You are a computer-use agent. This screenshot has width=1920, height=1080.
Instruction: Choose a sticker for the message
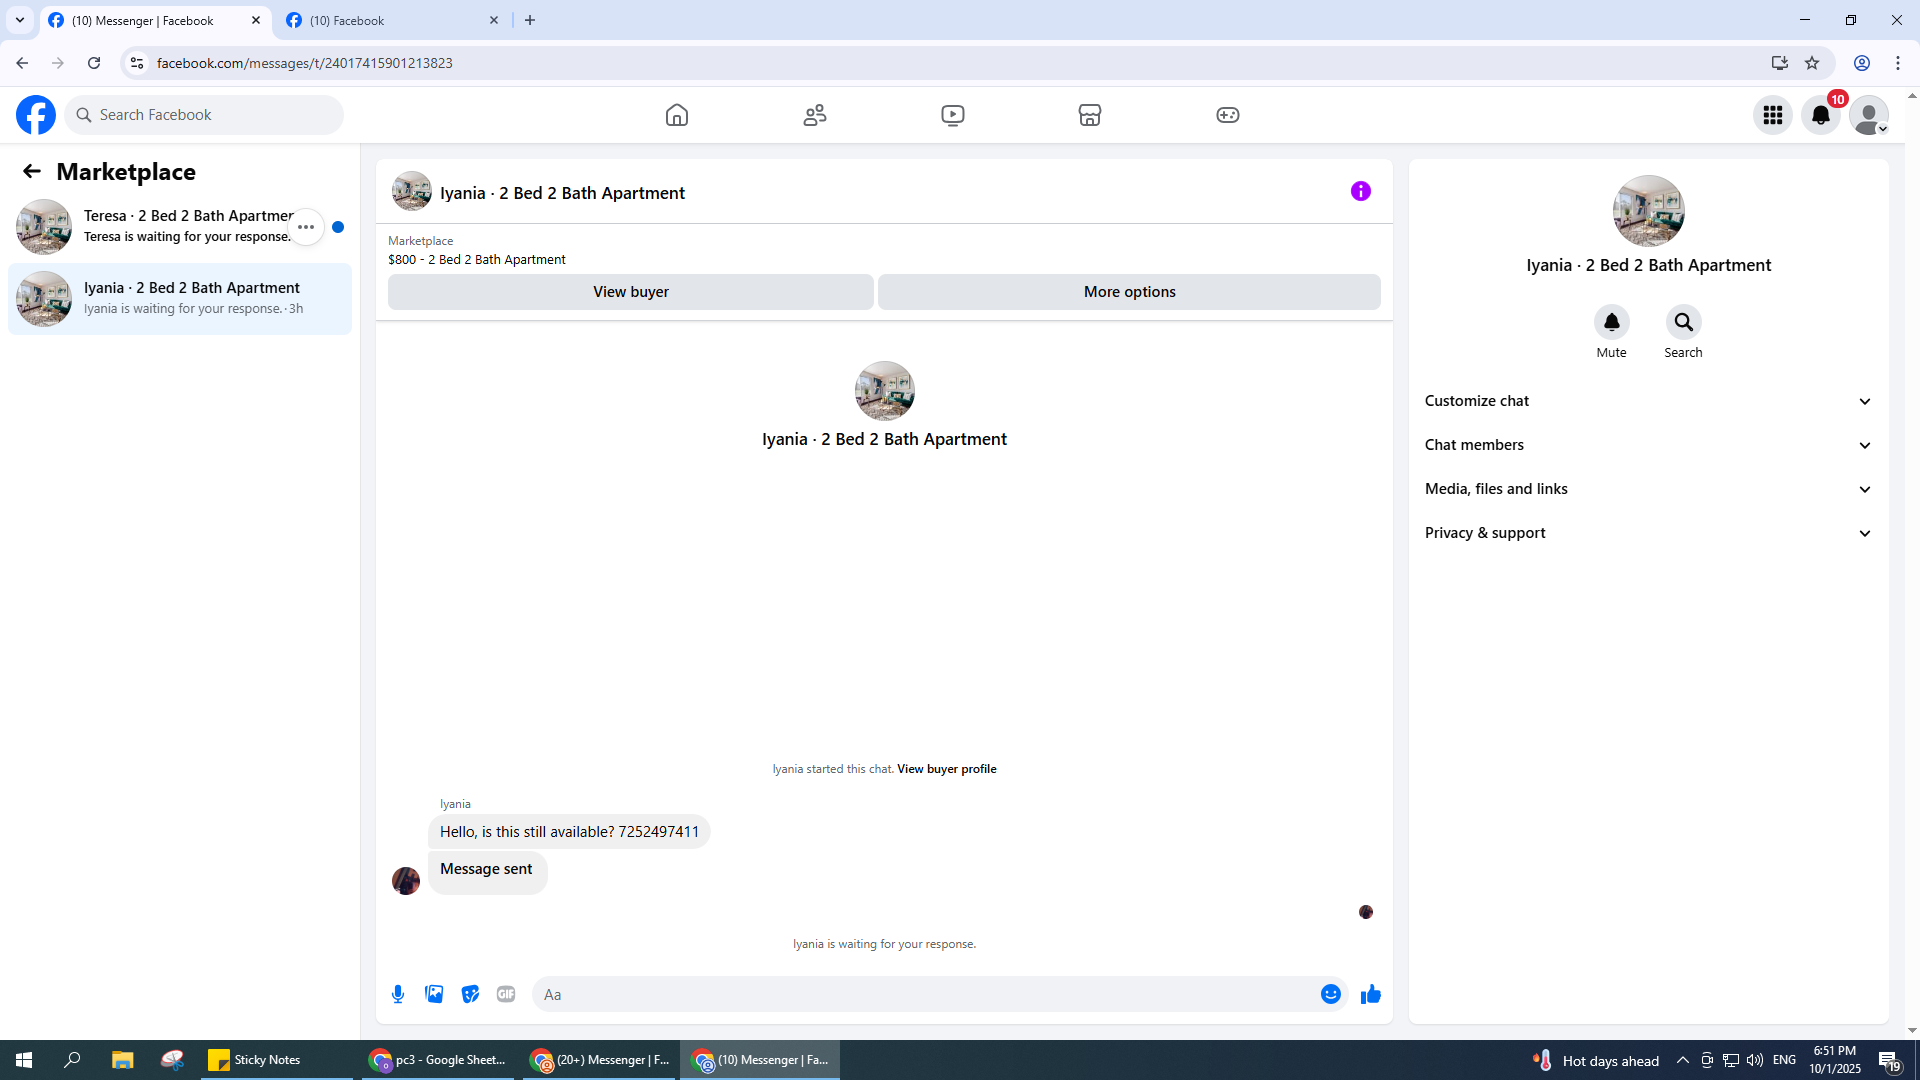tap(470, 994)
